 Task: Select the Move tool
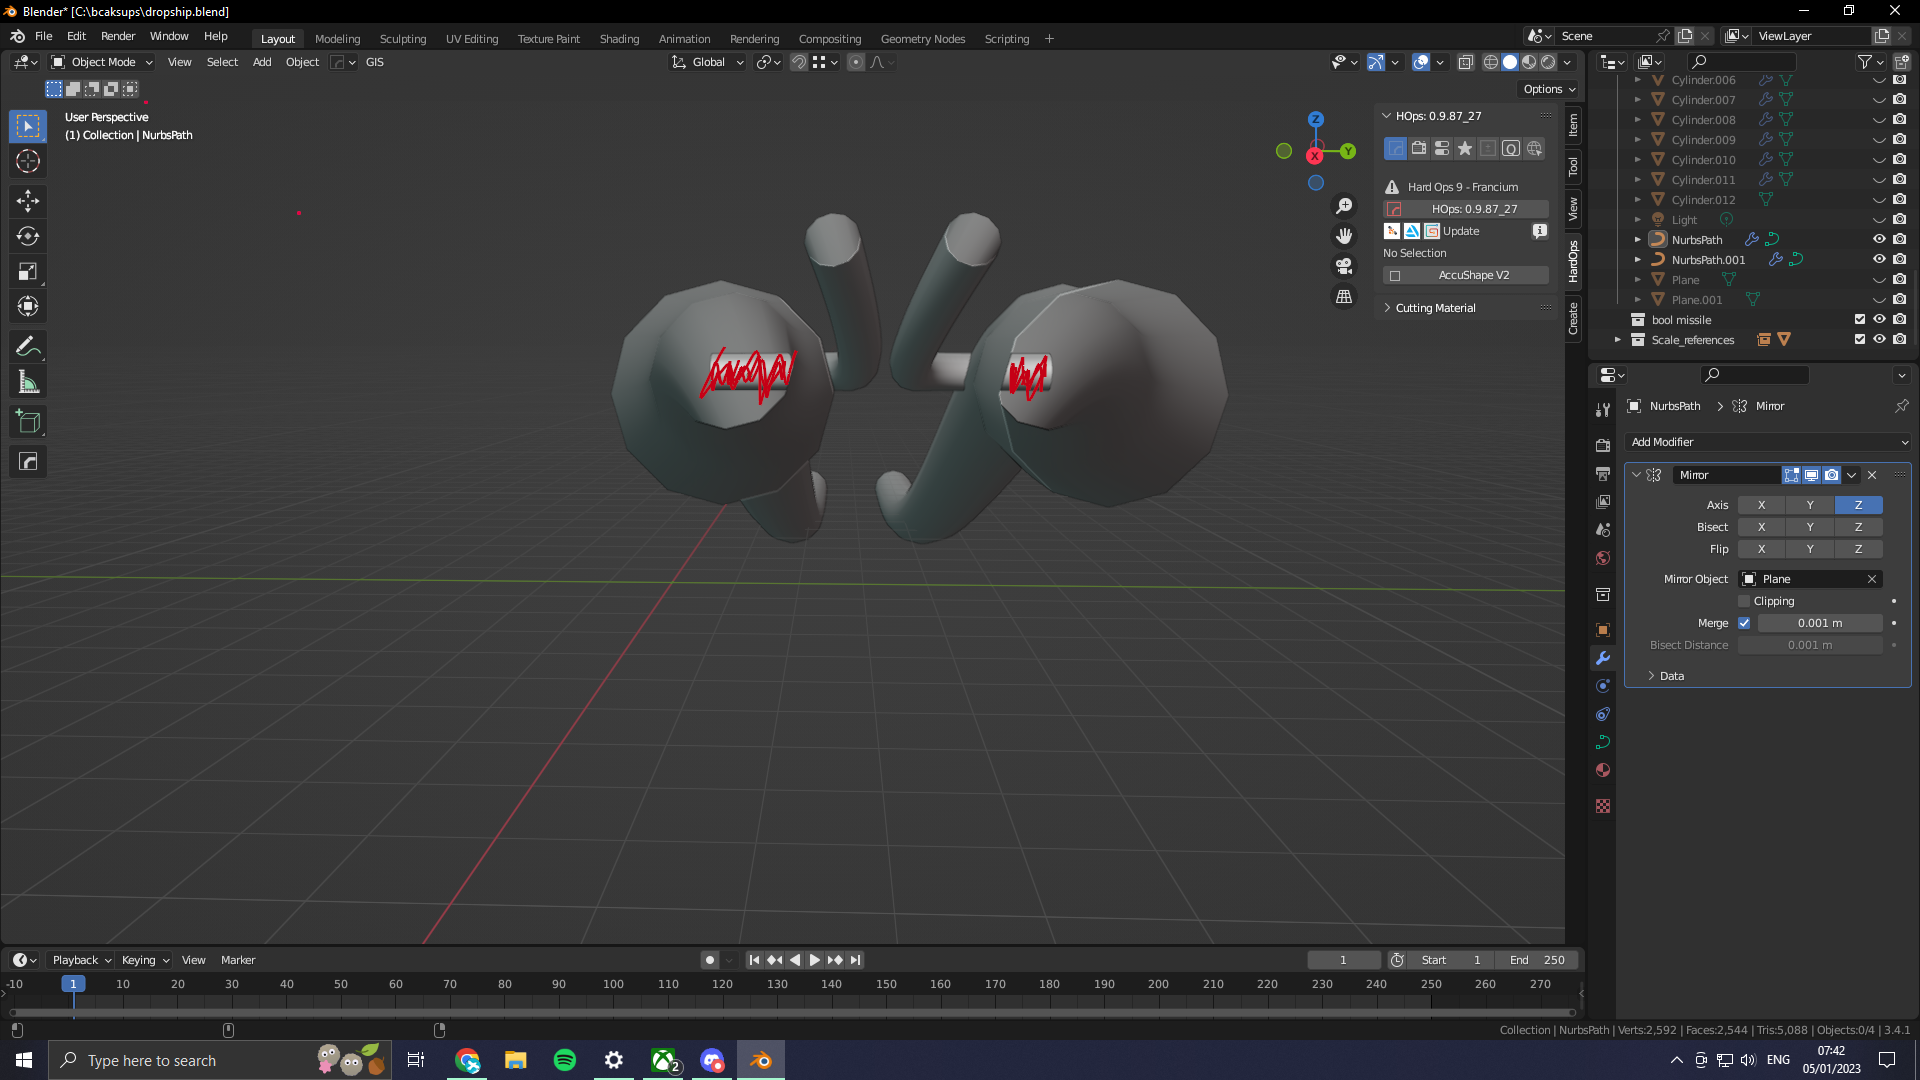pyautogui.click(x=28, y=201)
